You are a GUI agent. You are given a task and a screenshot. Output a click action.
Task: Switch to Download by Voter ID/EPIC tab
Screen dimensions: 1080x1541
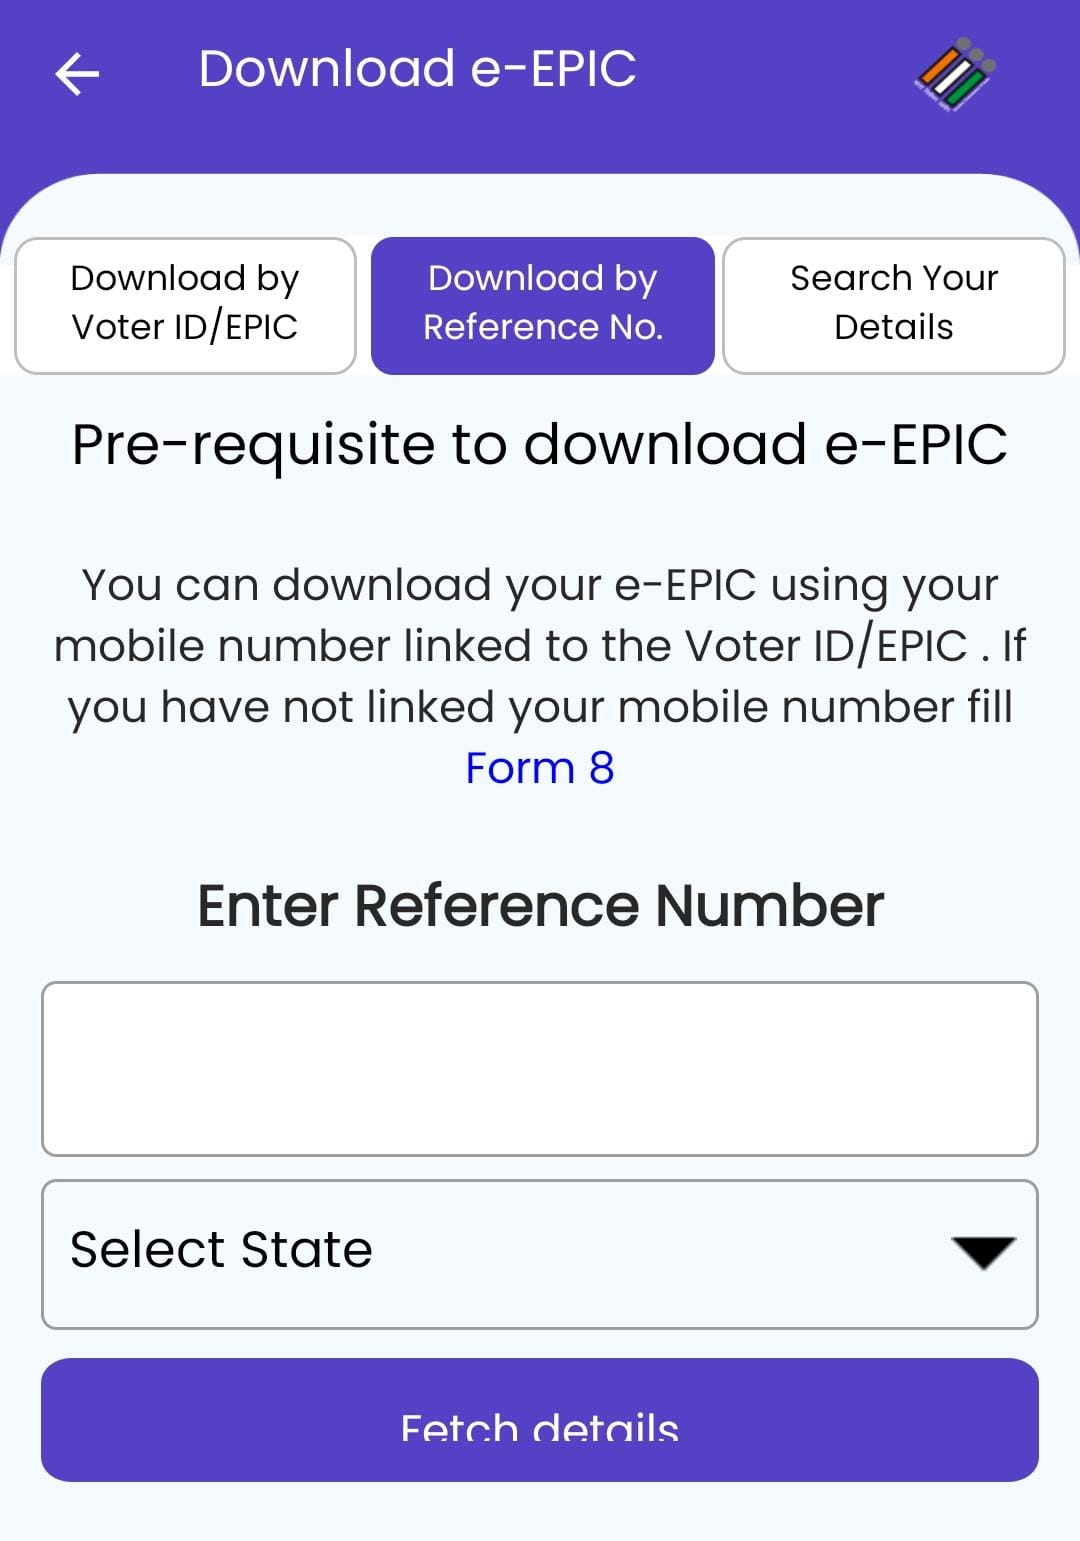pyautogui.click(x=185, y=305)
